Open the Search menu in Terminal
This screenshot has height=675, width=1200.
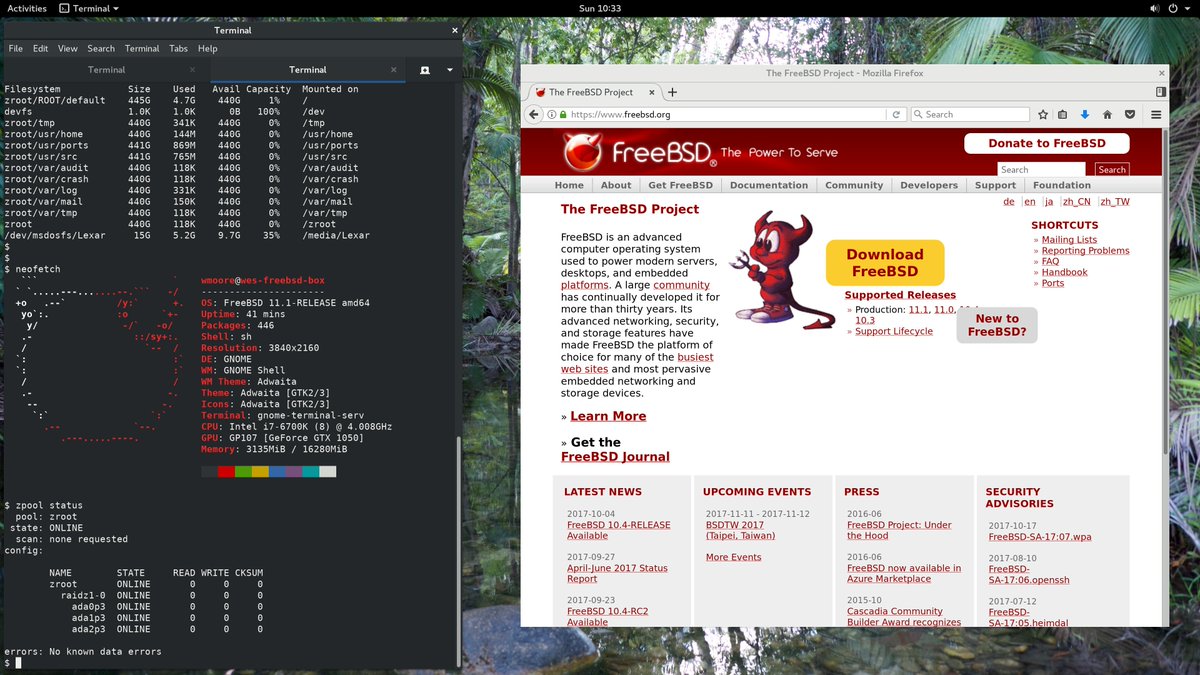(x=101, y=48)
